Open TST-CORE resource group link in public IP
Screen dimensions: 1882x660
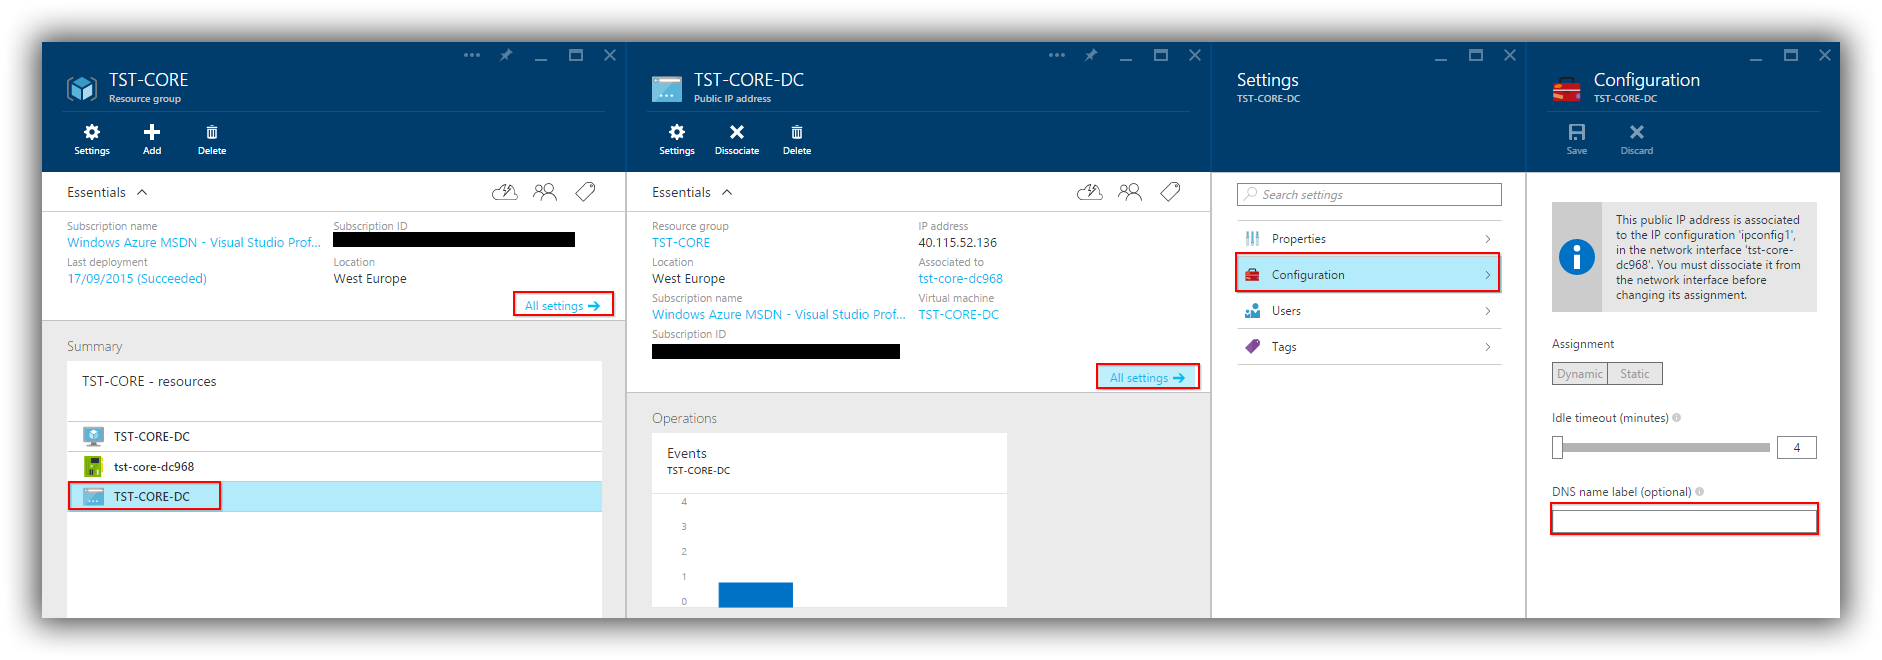(x=681, y=243)
